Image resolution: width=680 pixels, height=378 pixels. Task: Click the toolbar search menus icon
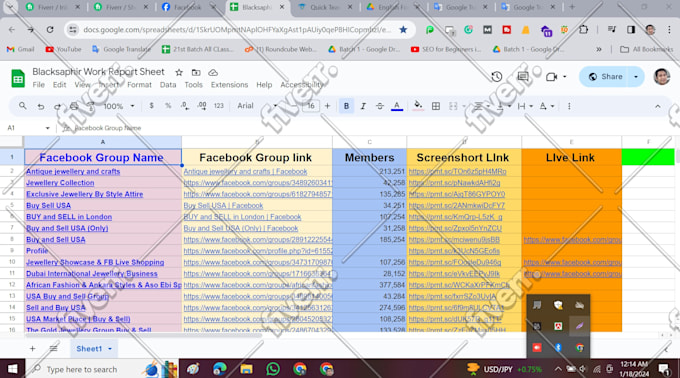23,106
